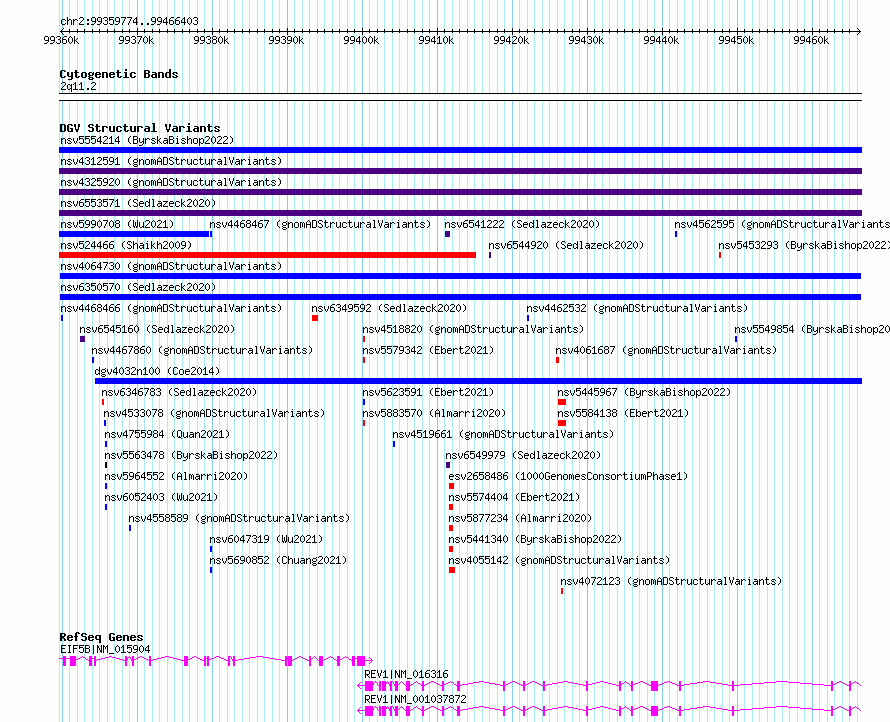Click the nsv6350570 (Sedlazeck2020) label
Screen dimensions: 890x722
click(138, 287)
